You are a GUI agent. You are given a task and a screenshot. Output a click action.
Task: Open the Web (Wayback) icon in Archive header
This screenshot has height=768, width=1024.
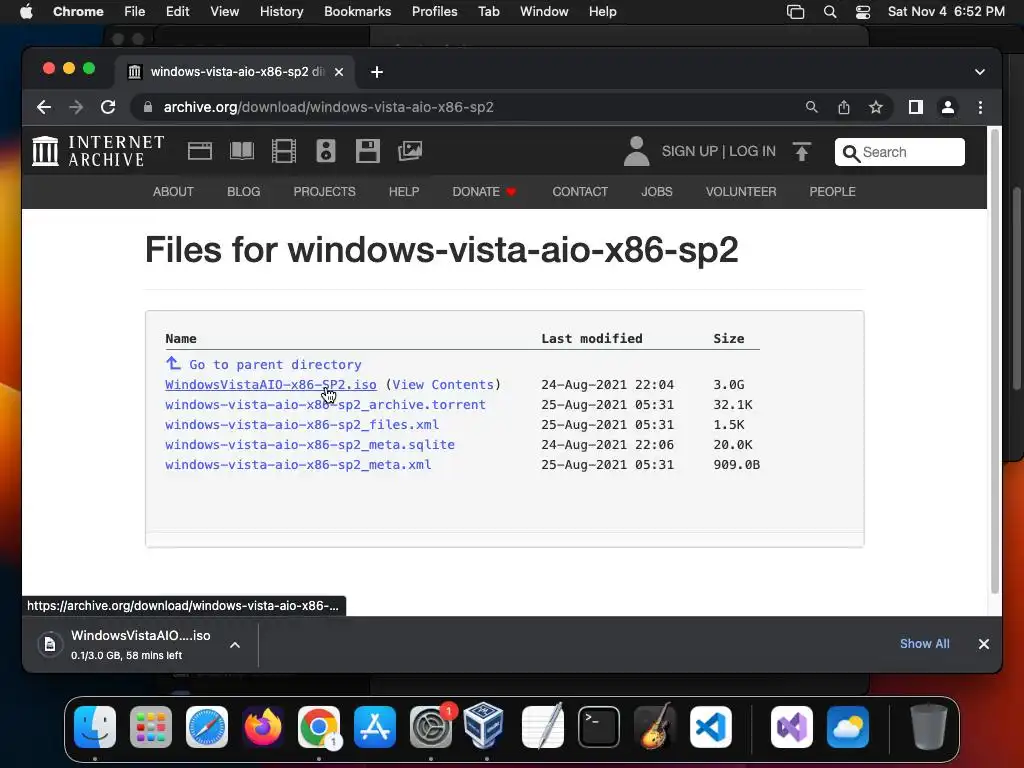(200, 151)
